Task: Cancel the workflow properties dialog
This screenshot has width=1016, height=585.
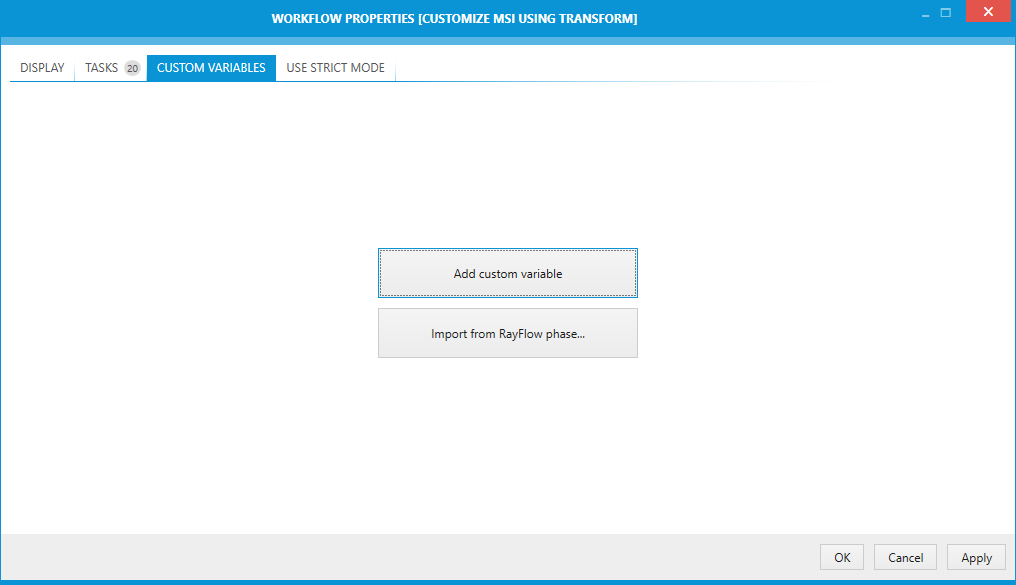Action: pyautogui.click(x=905, y=557)
